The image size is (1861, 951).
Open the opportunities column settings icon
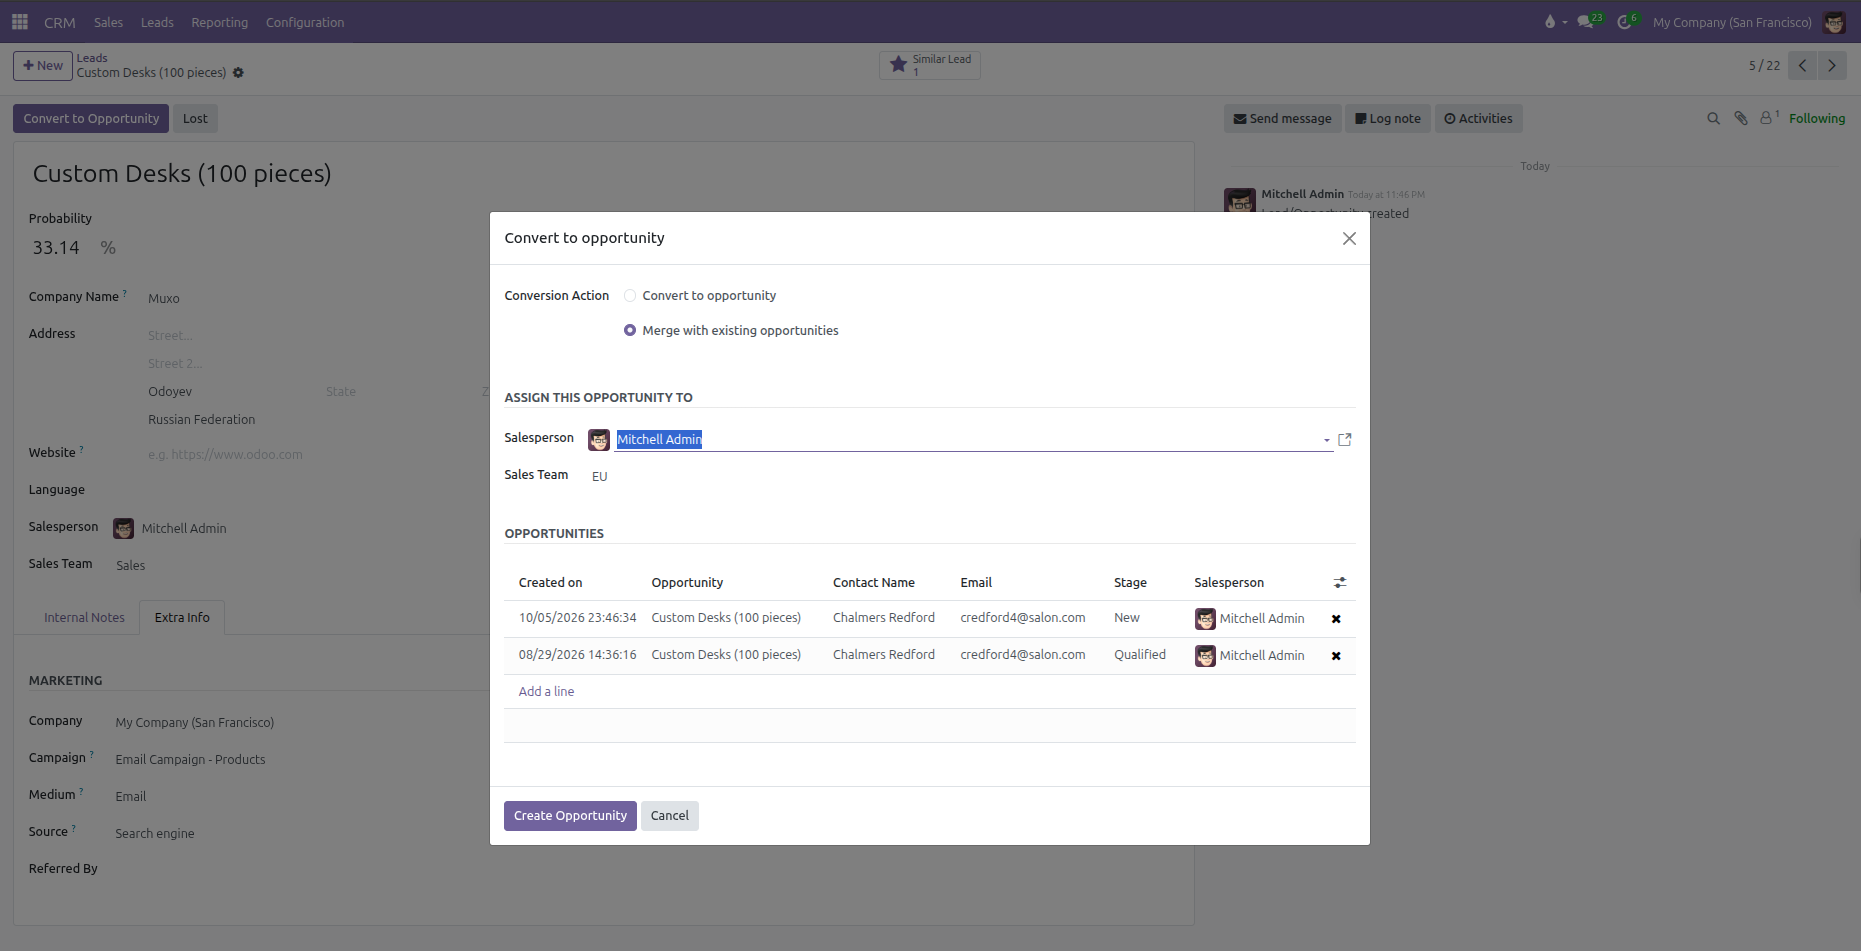1340,583
